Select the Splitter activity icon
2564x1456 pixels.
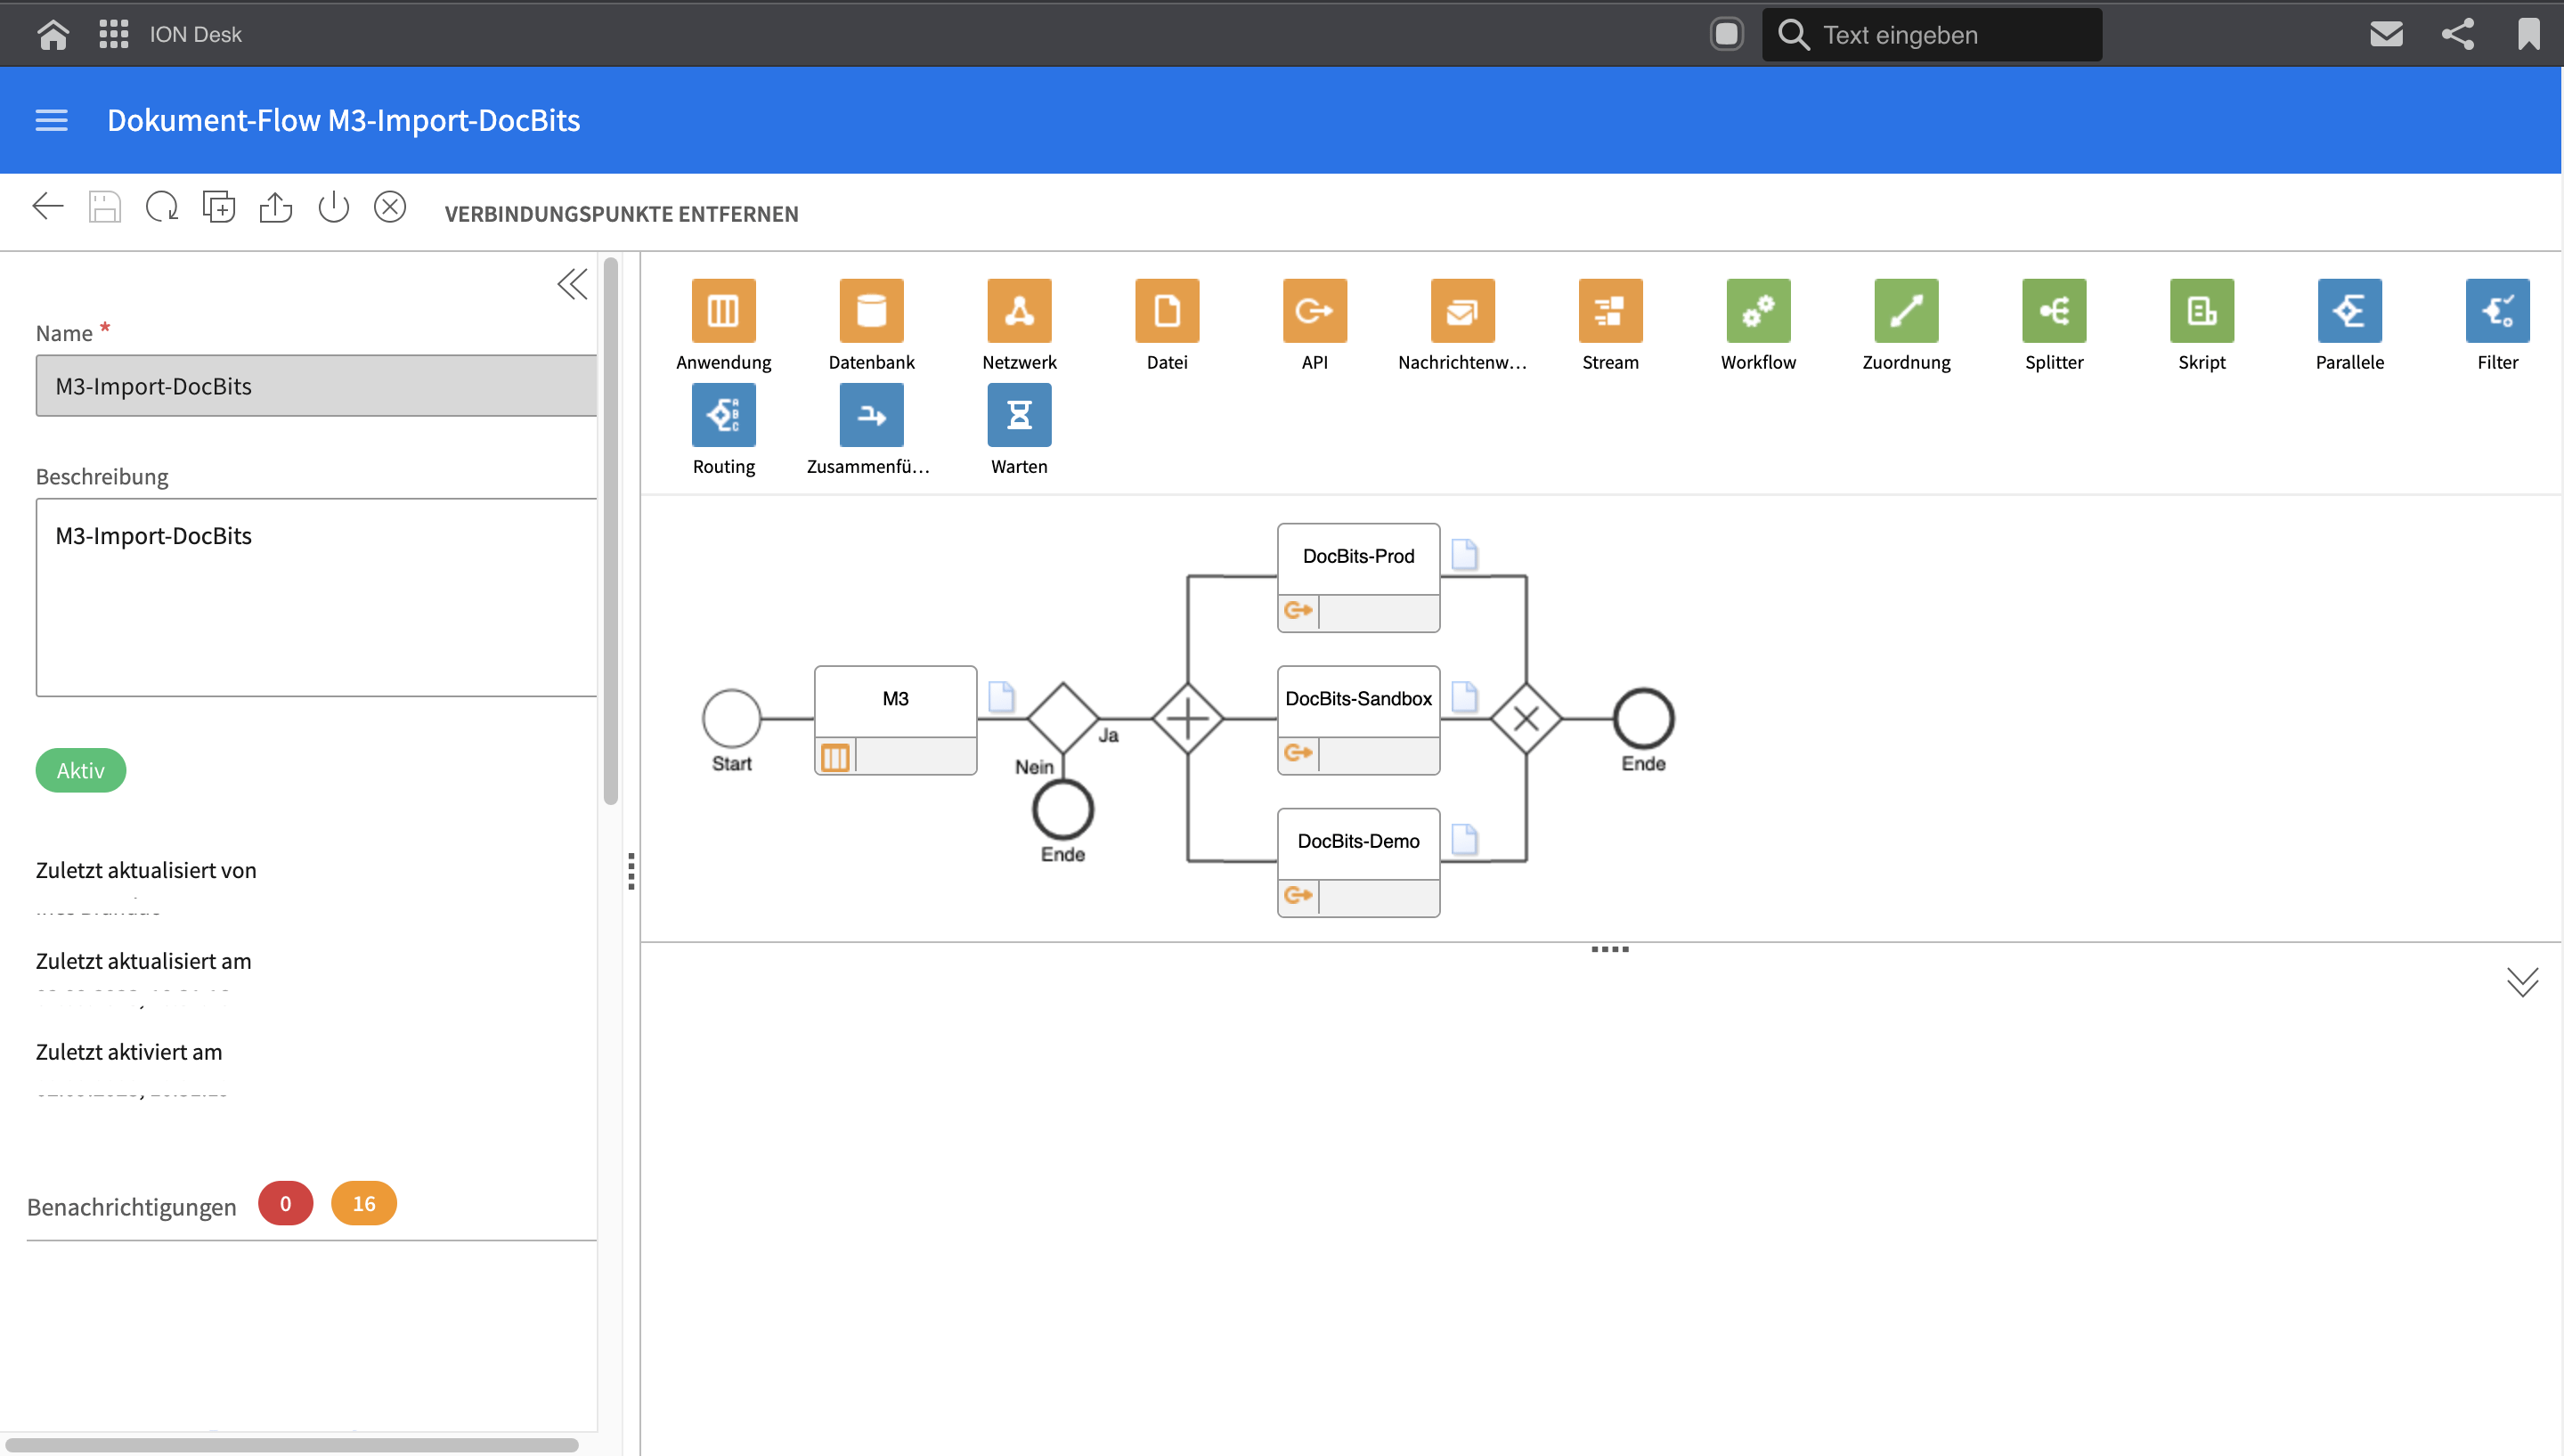coord(2054,311)
